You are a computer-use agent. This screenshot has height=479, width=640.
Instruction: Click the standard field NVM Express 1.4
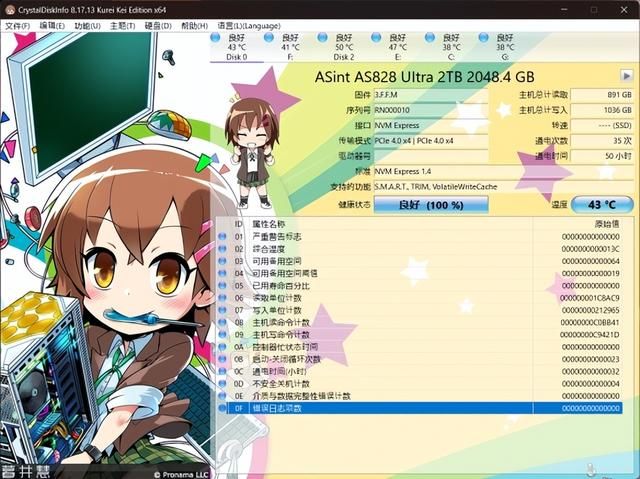504,171
